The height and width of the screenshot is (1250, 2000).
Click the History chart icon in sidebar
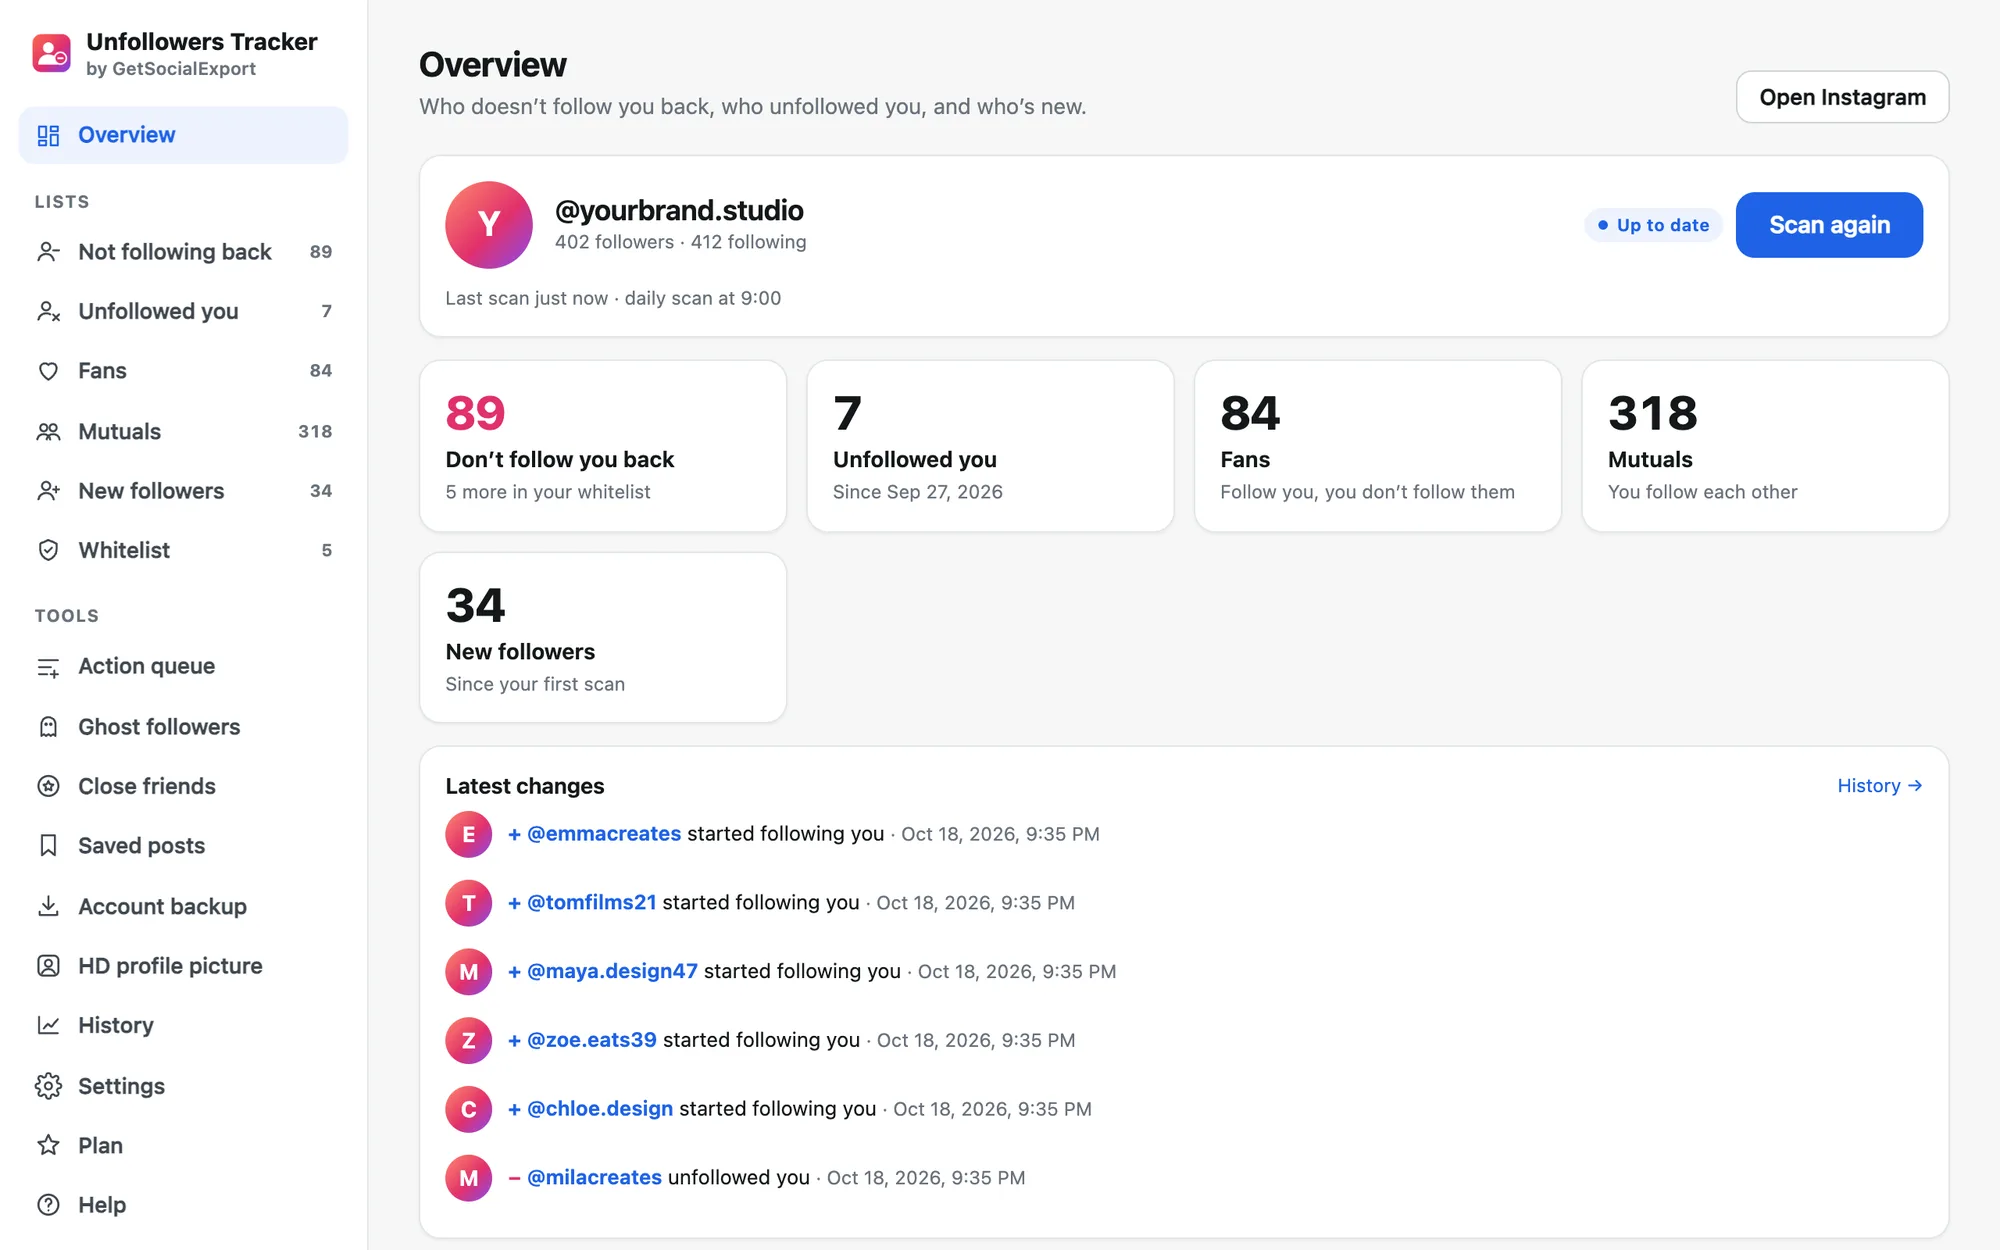(x=48, y=1025)
